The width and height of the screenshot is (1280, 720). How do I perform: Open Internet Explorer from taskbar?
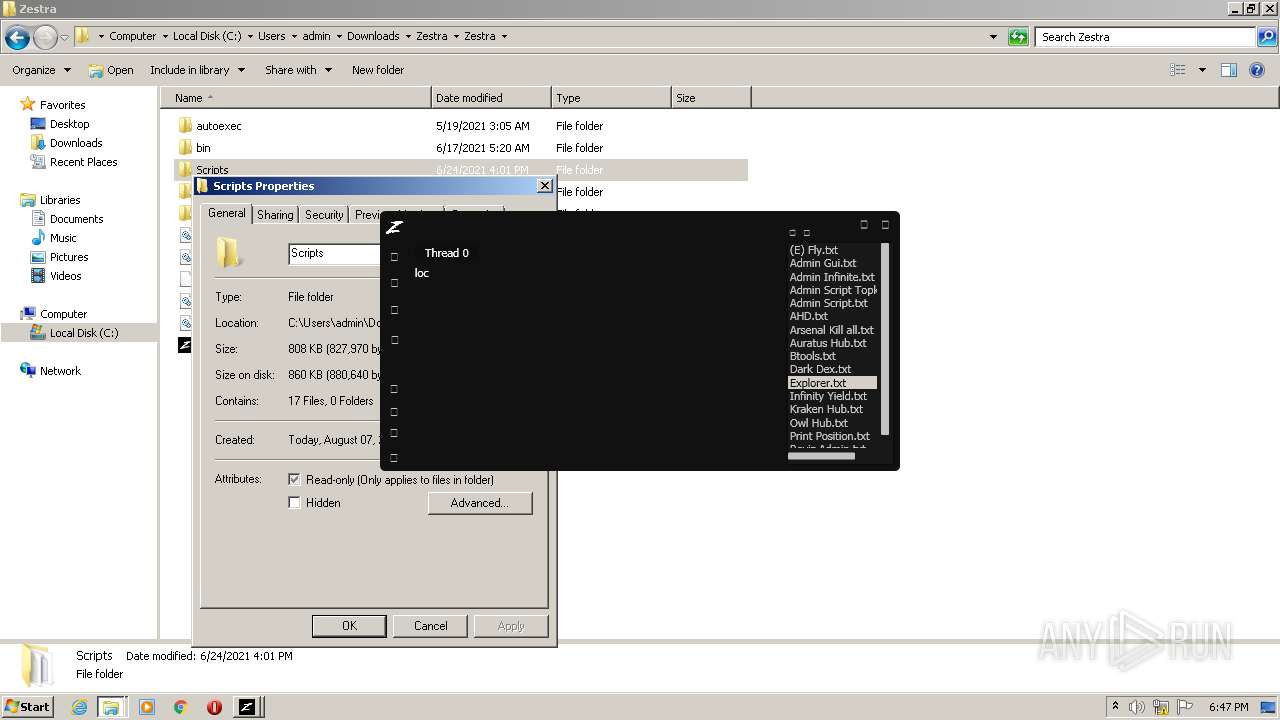[x=80, y=707]
